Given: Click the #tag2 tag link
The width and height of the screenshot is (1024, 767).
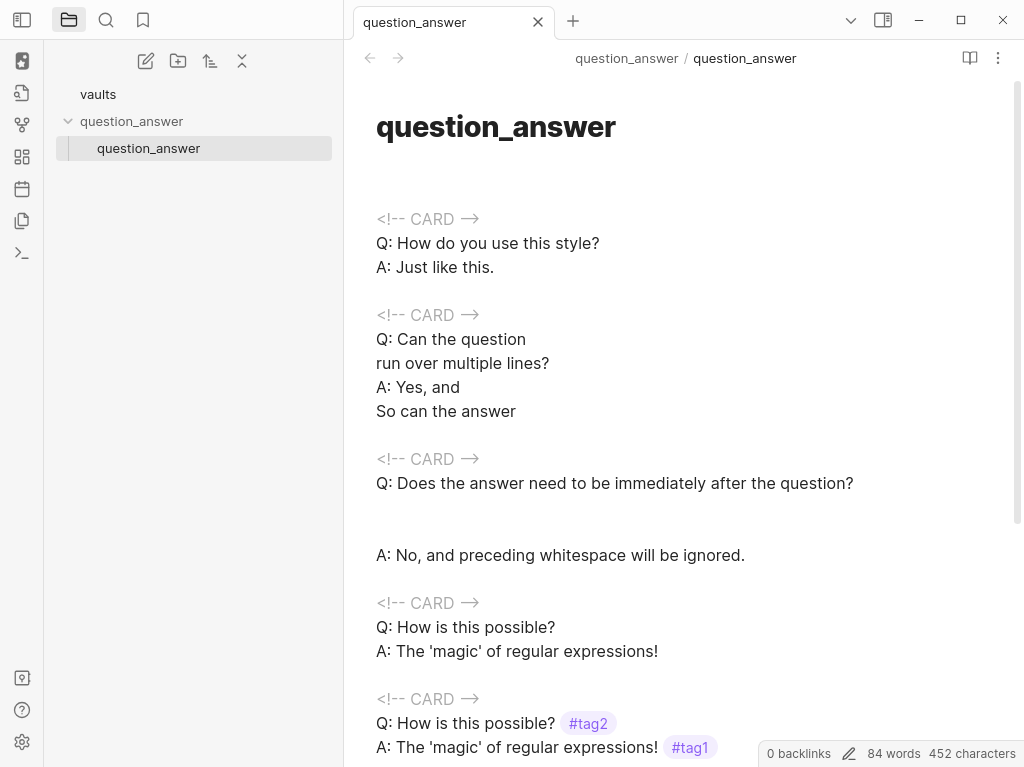Looking at the screenshot, I should 588,723.
